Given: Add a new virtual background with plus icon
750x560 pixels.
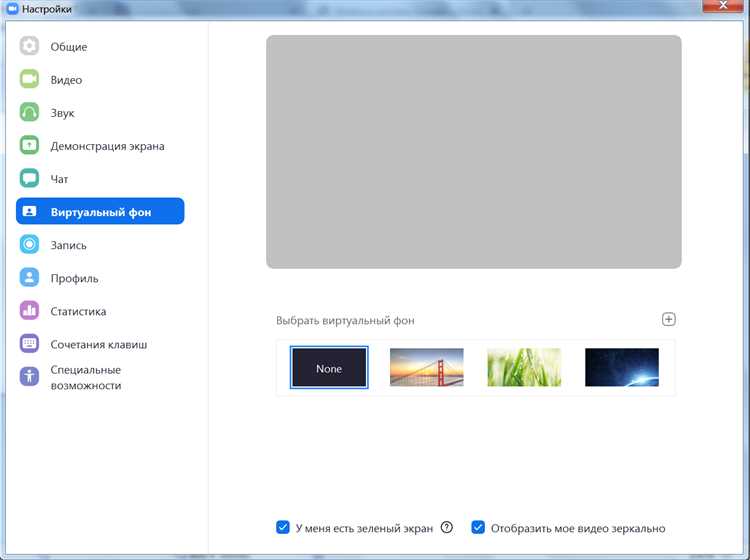Looking at the screenshot, I should pos(669,319).
